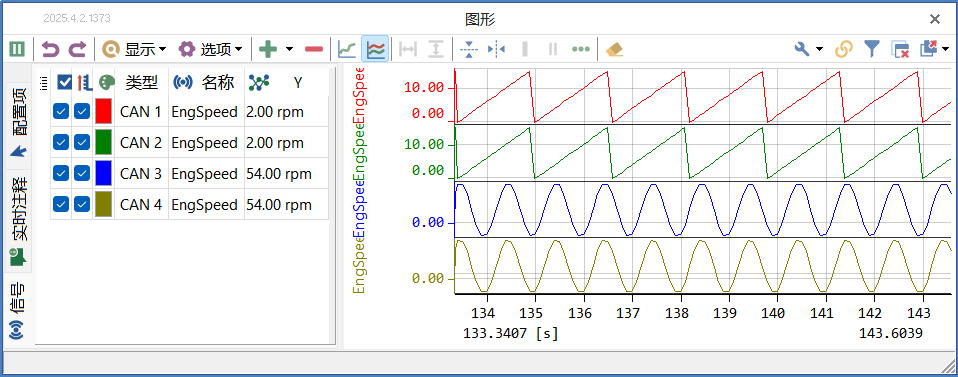Expand the arrow beside the pop-out window icon
This screenshot has height=377, width=958.
pos(945,49)
